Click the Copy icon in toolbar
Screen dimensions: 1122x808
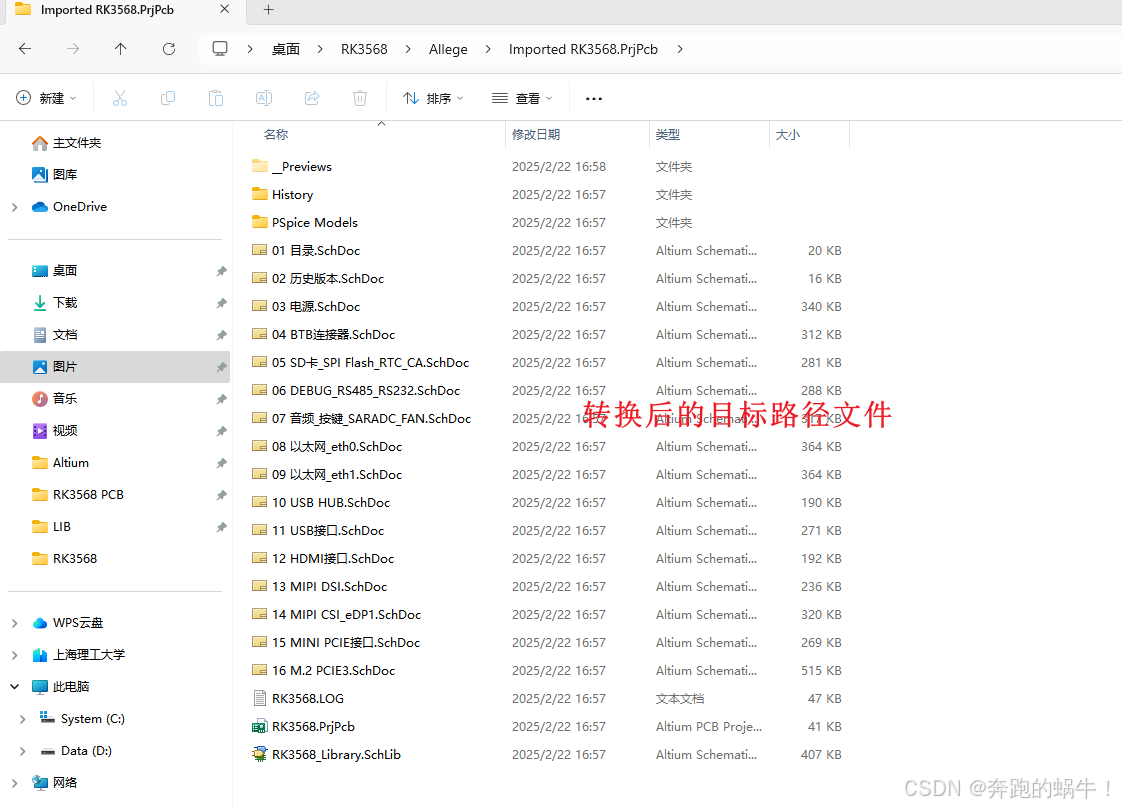coord(167,98)
